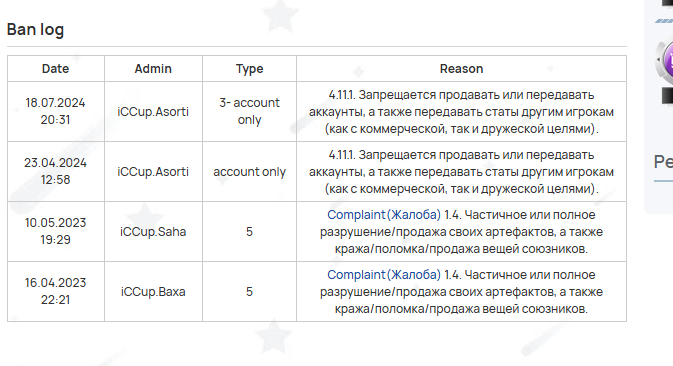Open the second Complaint (Жалоба) link
This screenshot has width=673, height=366.
tap(384, 275)
